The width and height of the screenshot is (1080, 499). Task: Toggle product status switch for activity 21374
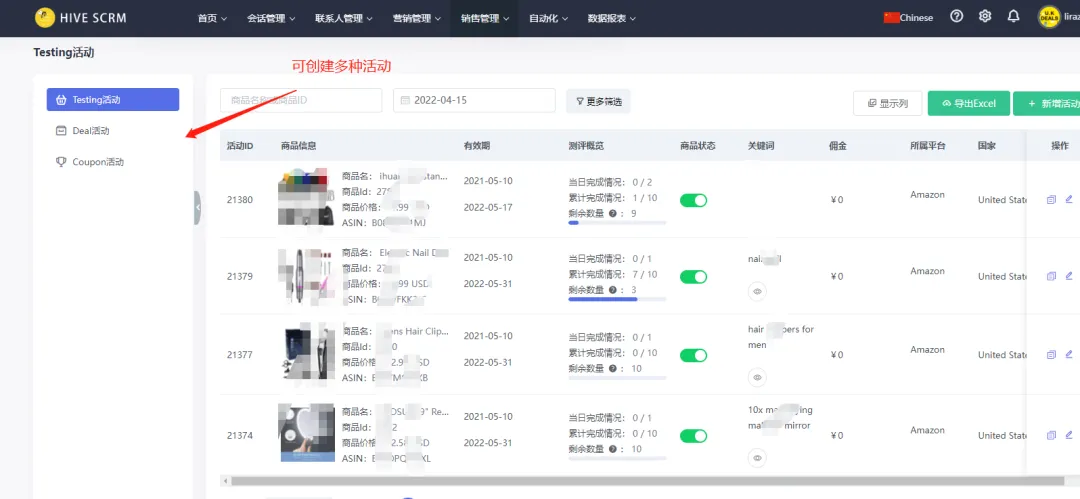(x=694, y=436)
